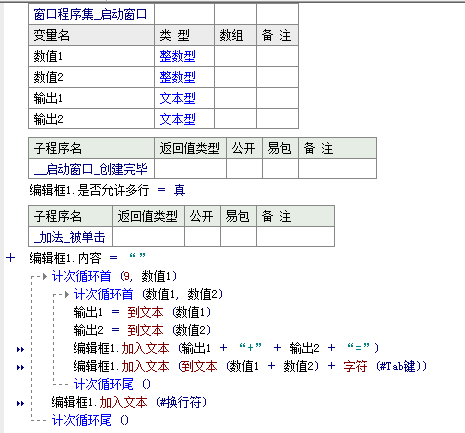The width and height of the screenshot is (465, 433).
Task: Click the empty string literal “”
Action: 138,257
